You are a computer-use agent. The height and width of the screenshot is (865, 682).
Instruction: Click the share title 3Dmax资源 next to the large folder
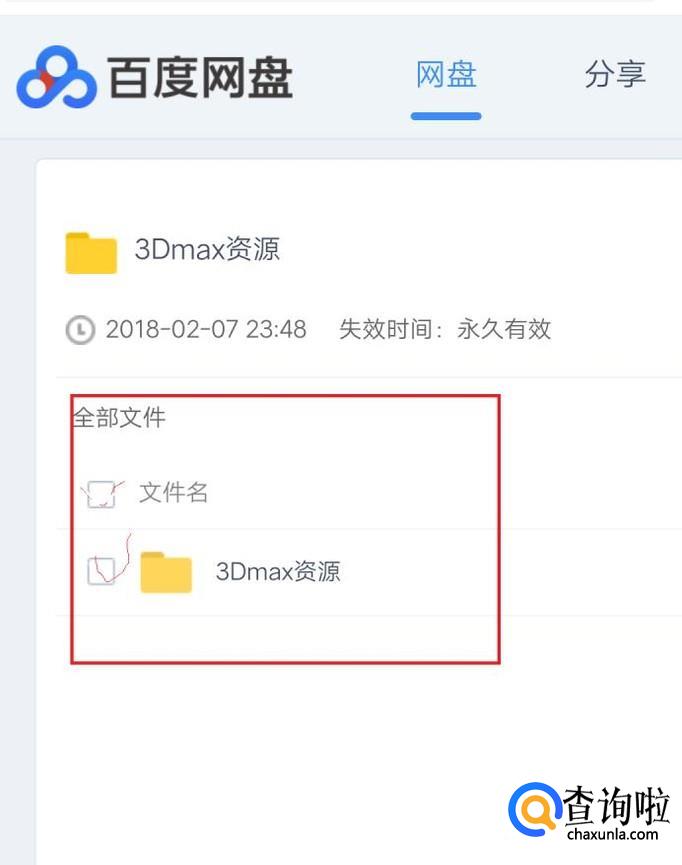coord(207,249)
